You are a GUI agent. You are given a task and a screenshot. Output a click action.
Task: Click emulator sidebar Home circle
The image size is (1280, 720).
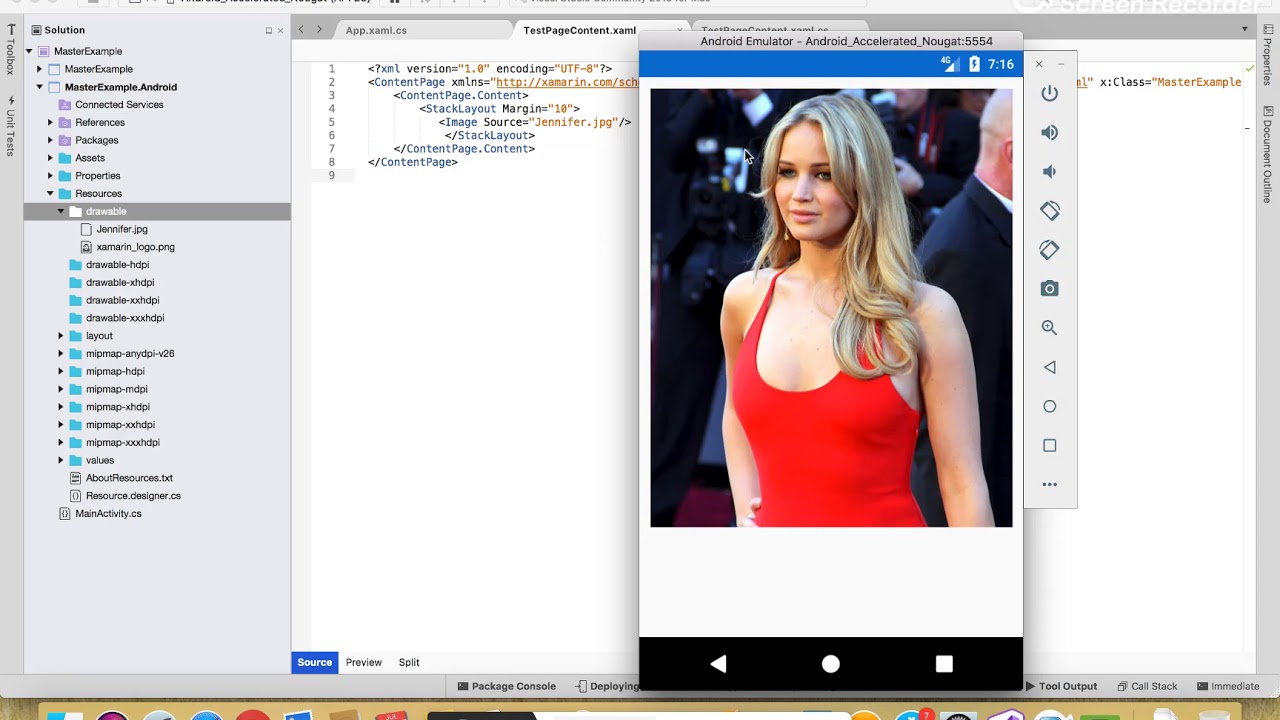point(1049,406)
